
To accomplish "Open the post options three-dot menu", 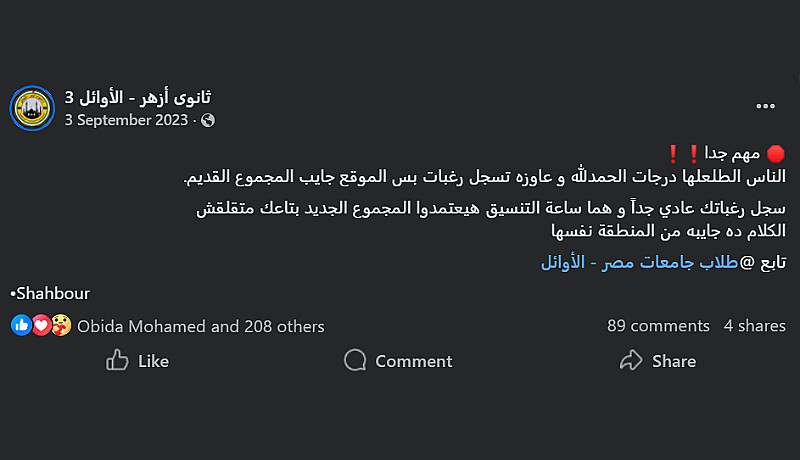I will 765,107.
